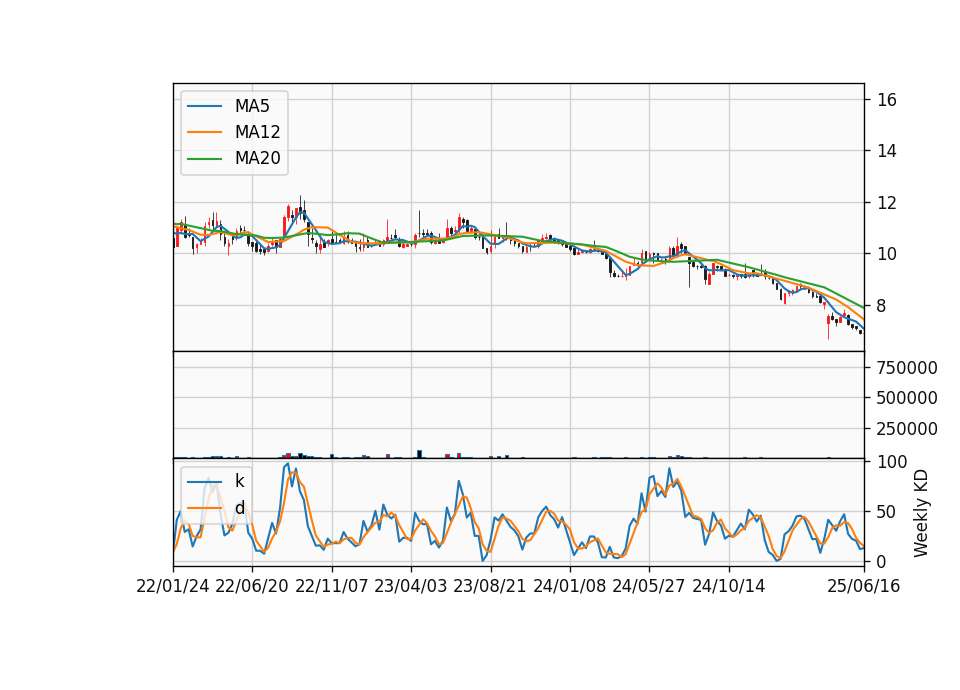960x690 pixels.
Task: Click the KD axis value 50
Action: coord(887,512)
